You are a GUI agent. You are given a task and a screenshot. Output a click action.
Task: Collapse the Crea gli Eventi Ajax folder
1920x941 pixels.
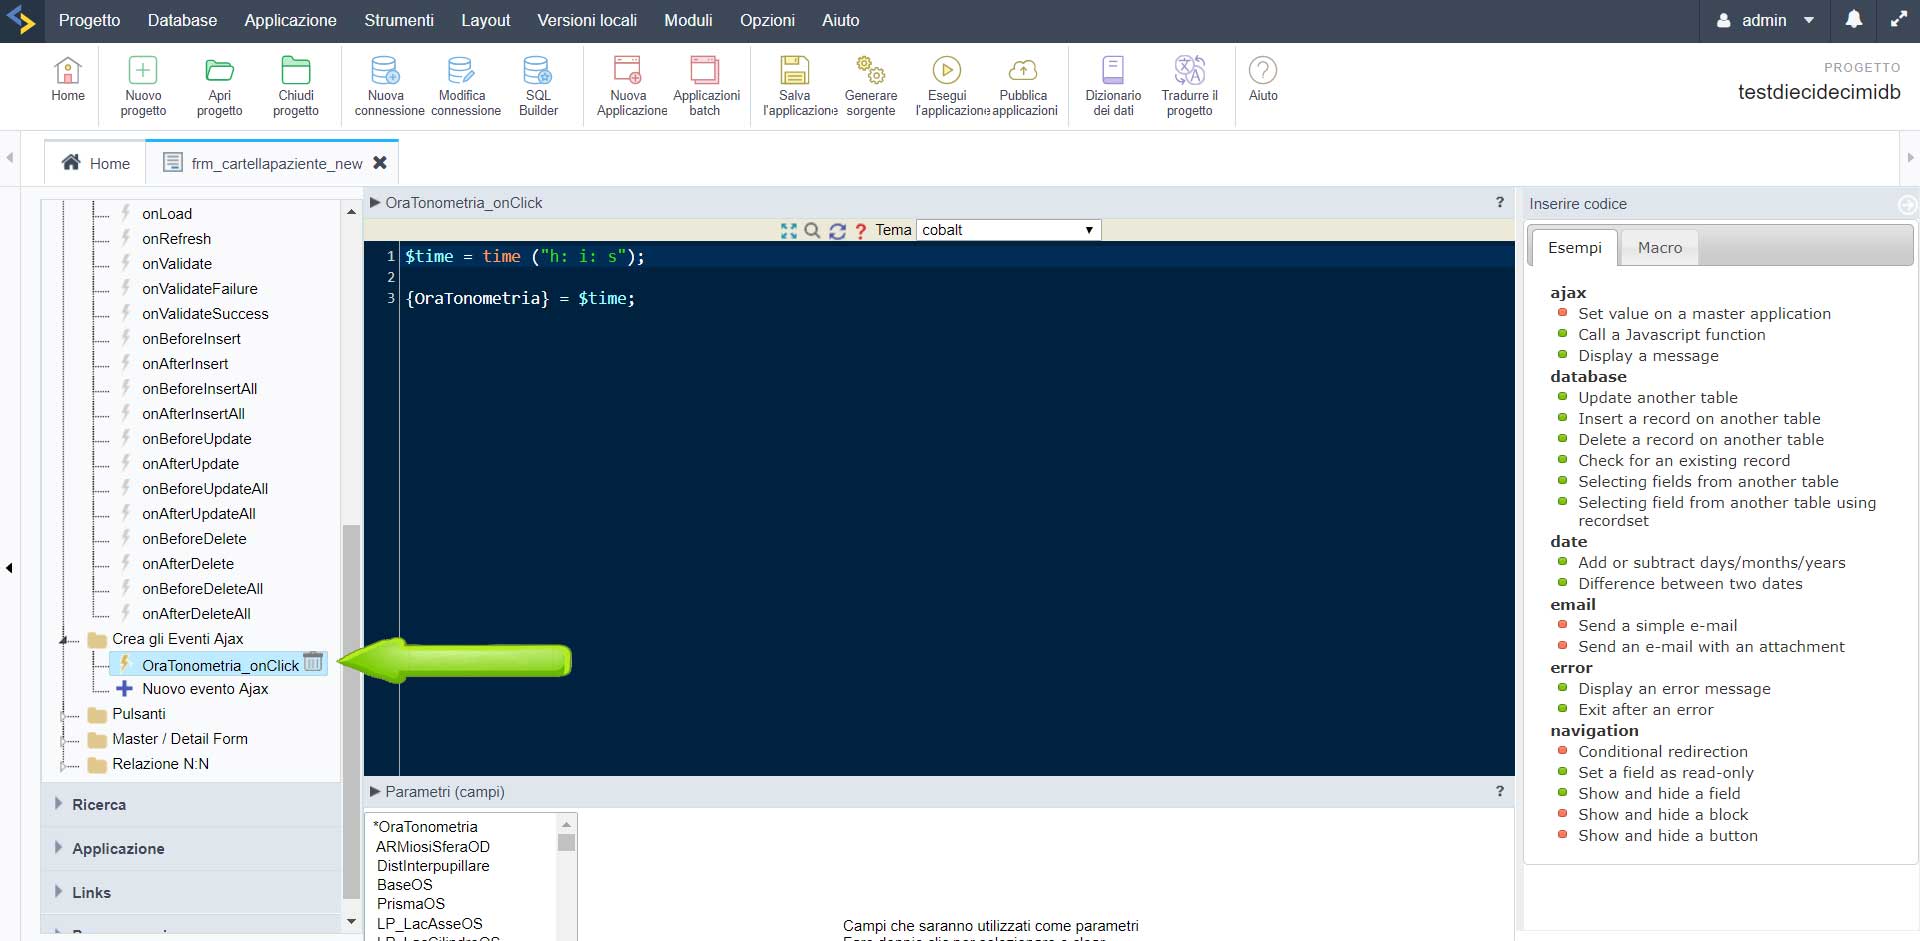(64, 639)
